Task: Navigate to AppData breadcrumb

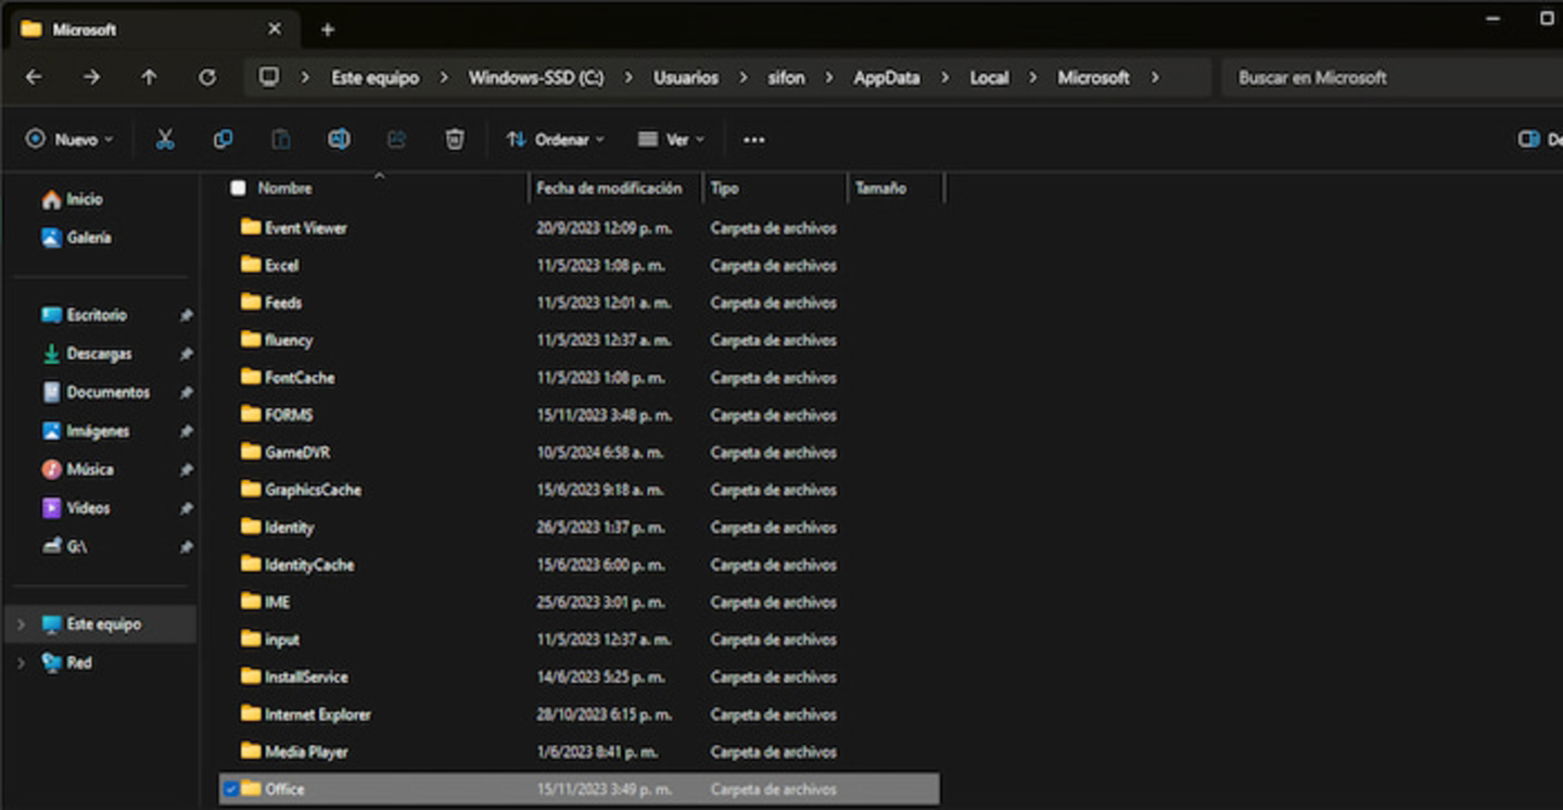Action: click(886, 77)
